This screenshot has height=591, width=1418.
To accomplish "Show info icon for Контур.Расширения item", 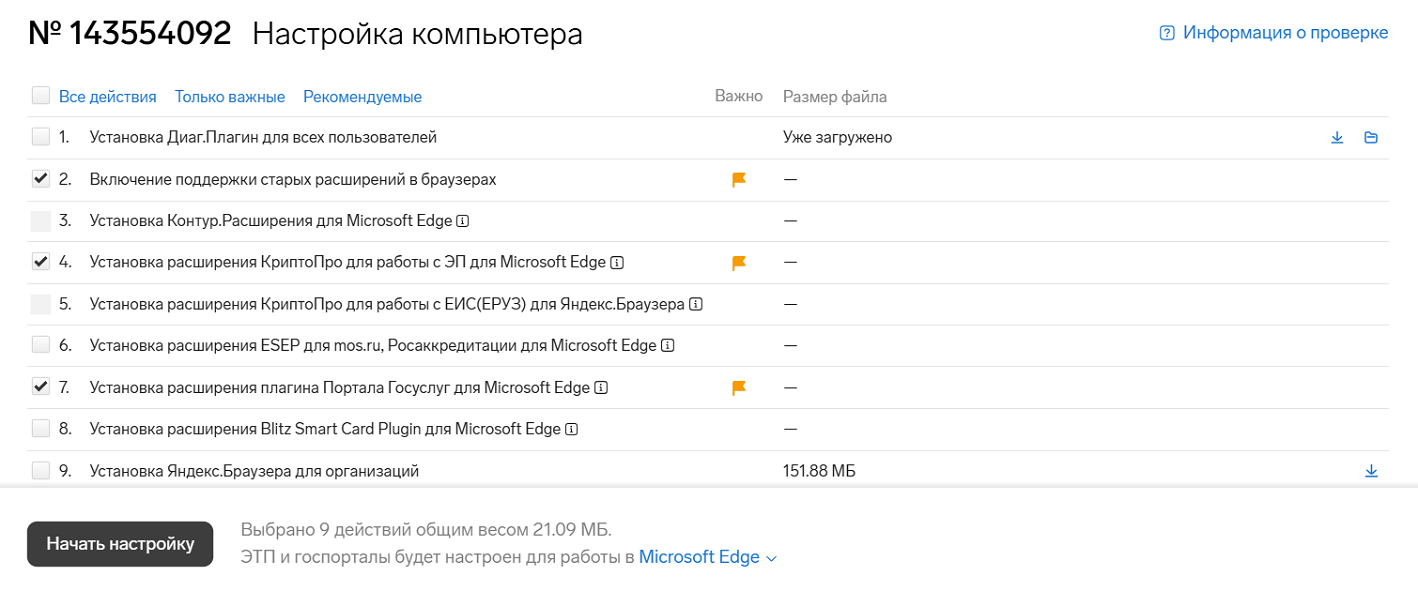I will [463, 220].
